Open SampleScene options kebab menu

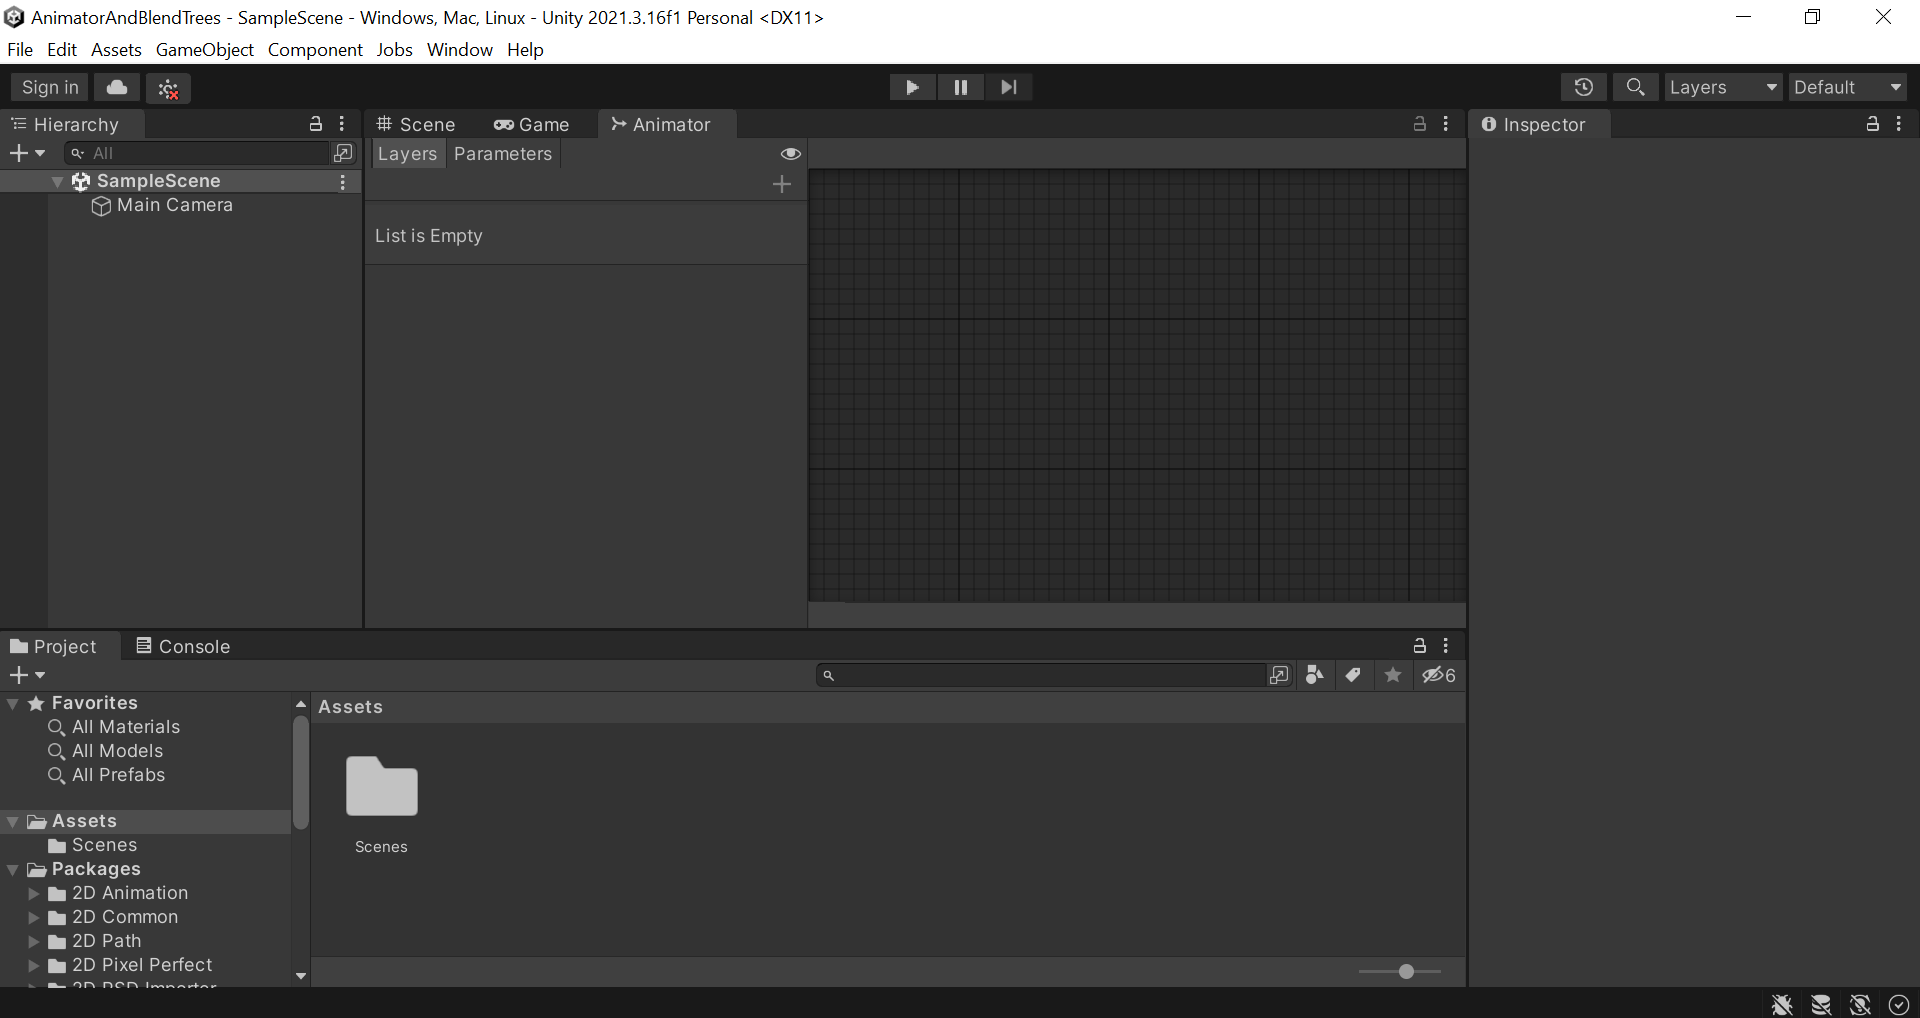342,181
